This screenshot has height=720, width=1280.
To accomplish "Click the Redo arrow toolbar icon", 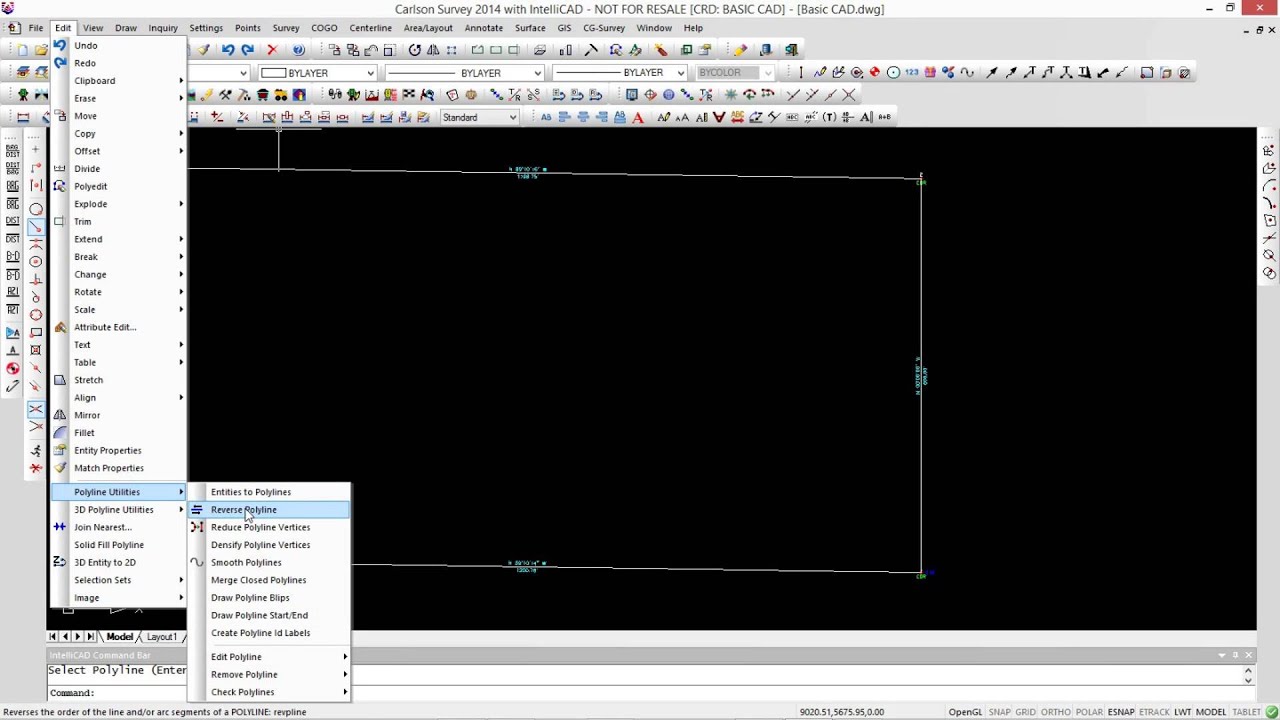I will (247, 50).
